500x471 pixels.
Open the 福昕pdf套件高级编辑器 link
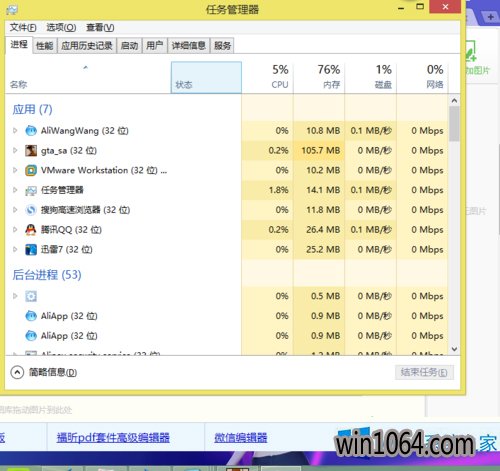(113, 437)
